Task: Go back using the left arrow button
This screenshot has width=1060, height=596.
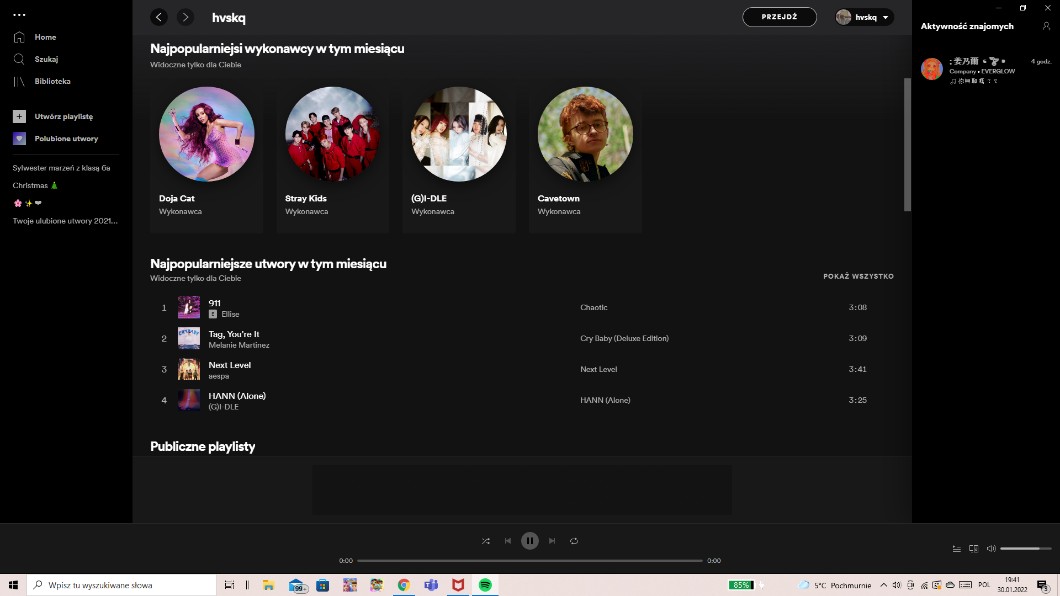Action: (159, 17)
